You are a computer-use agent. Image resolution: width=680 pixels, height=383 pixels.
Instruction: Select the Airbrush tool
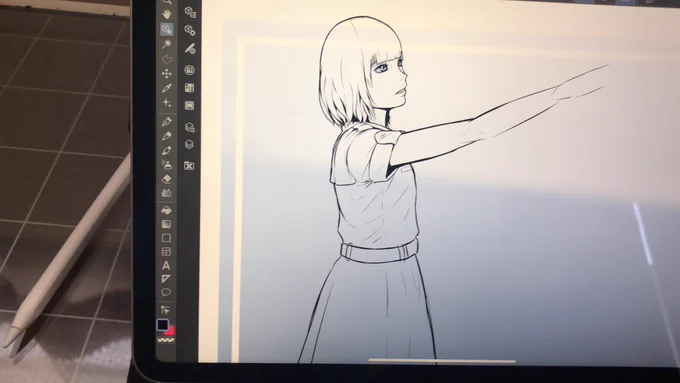coord(167,164)
